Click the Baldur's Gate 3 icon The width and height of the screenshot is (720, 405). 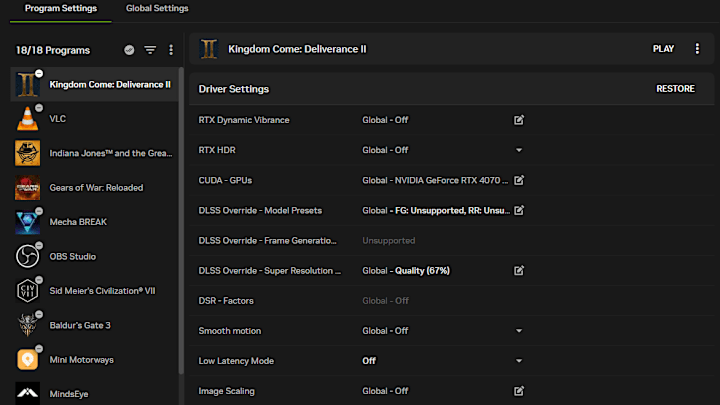[28, 325]
